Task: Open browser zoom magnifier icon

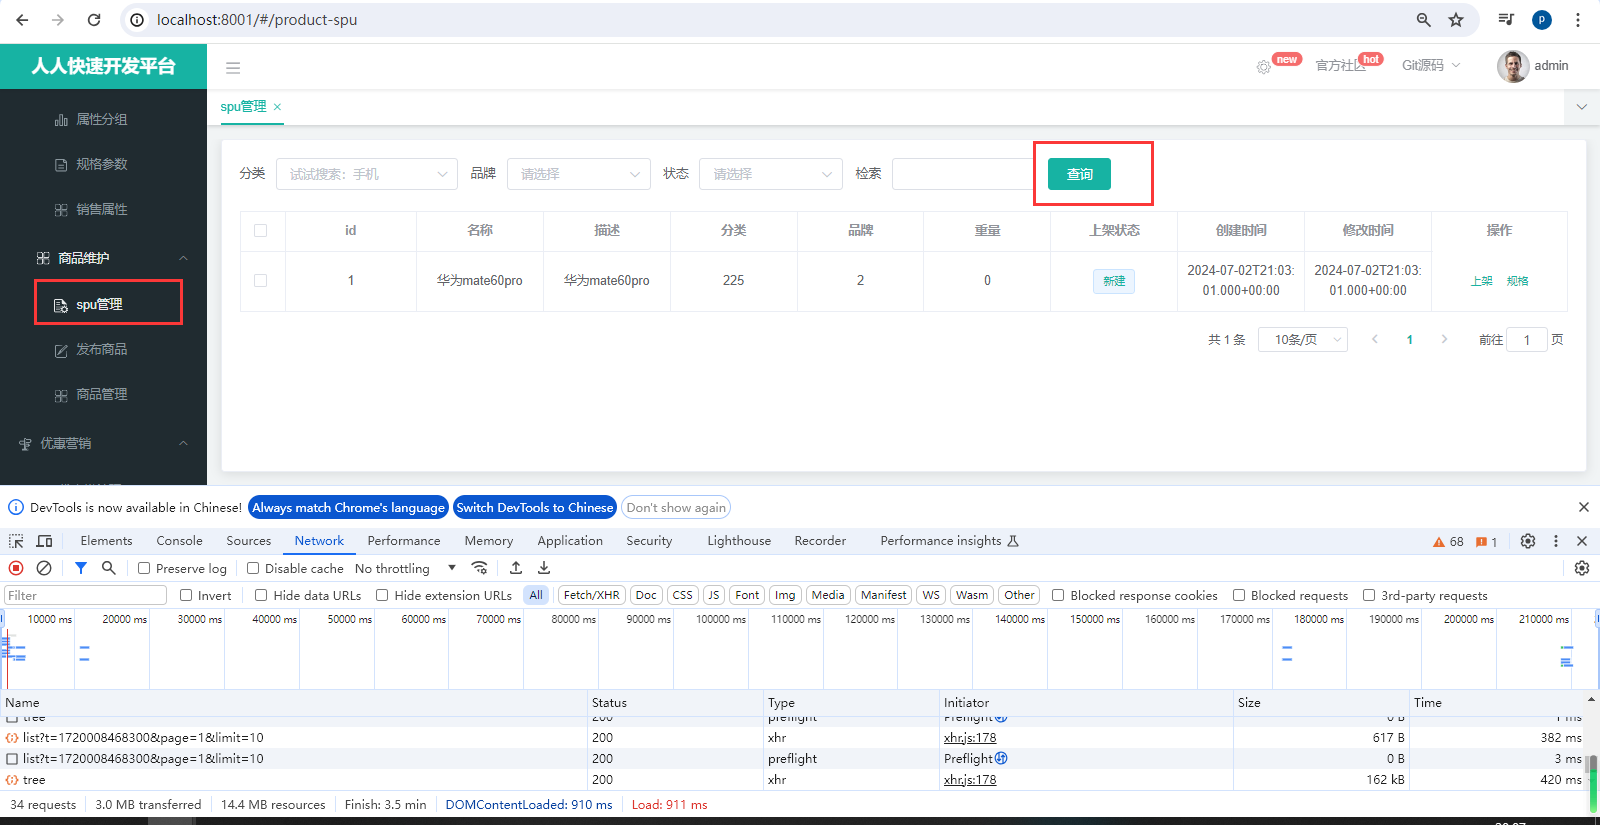Action: point(1424,20)
